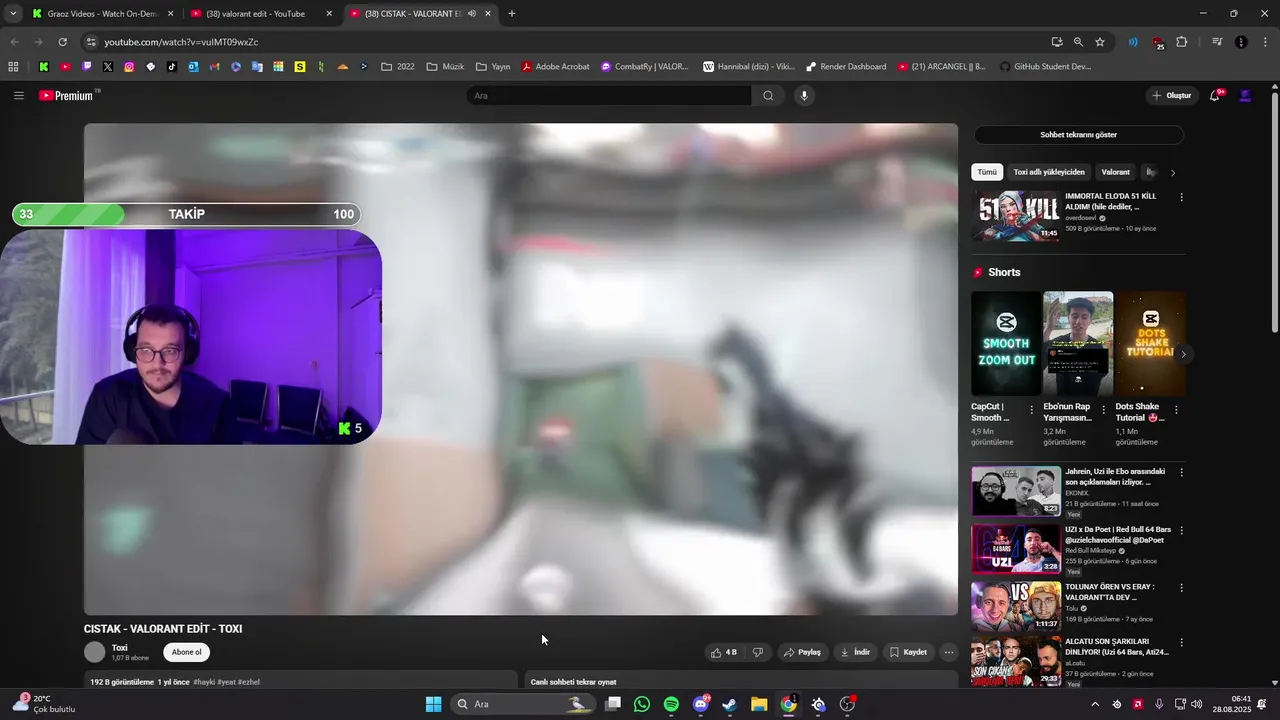Launch Spotify from the taskbar
Screen dimensions: 1280x720
click(671, 704)
